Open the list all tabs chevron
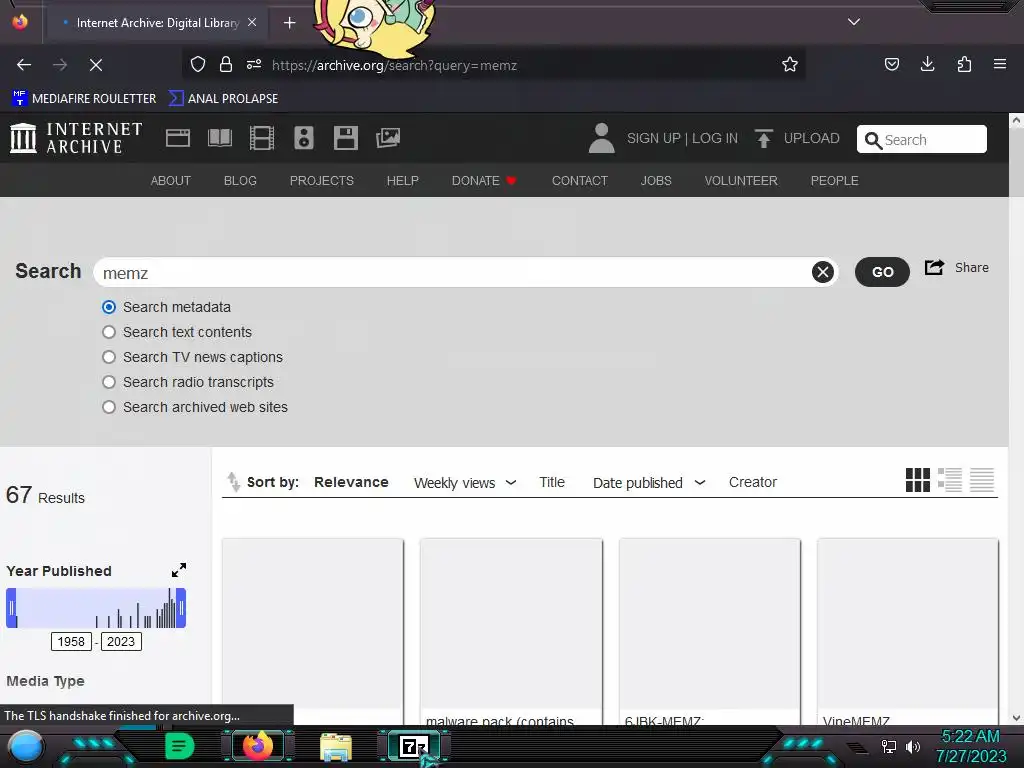 tap(854, 22)
